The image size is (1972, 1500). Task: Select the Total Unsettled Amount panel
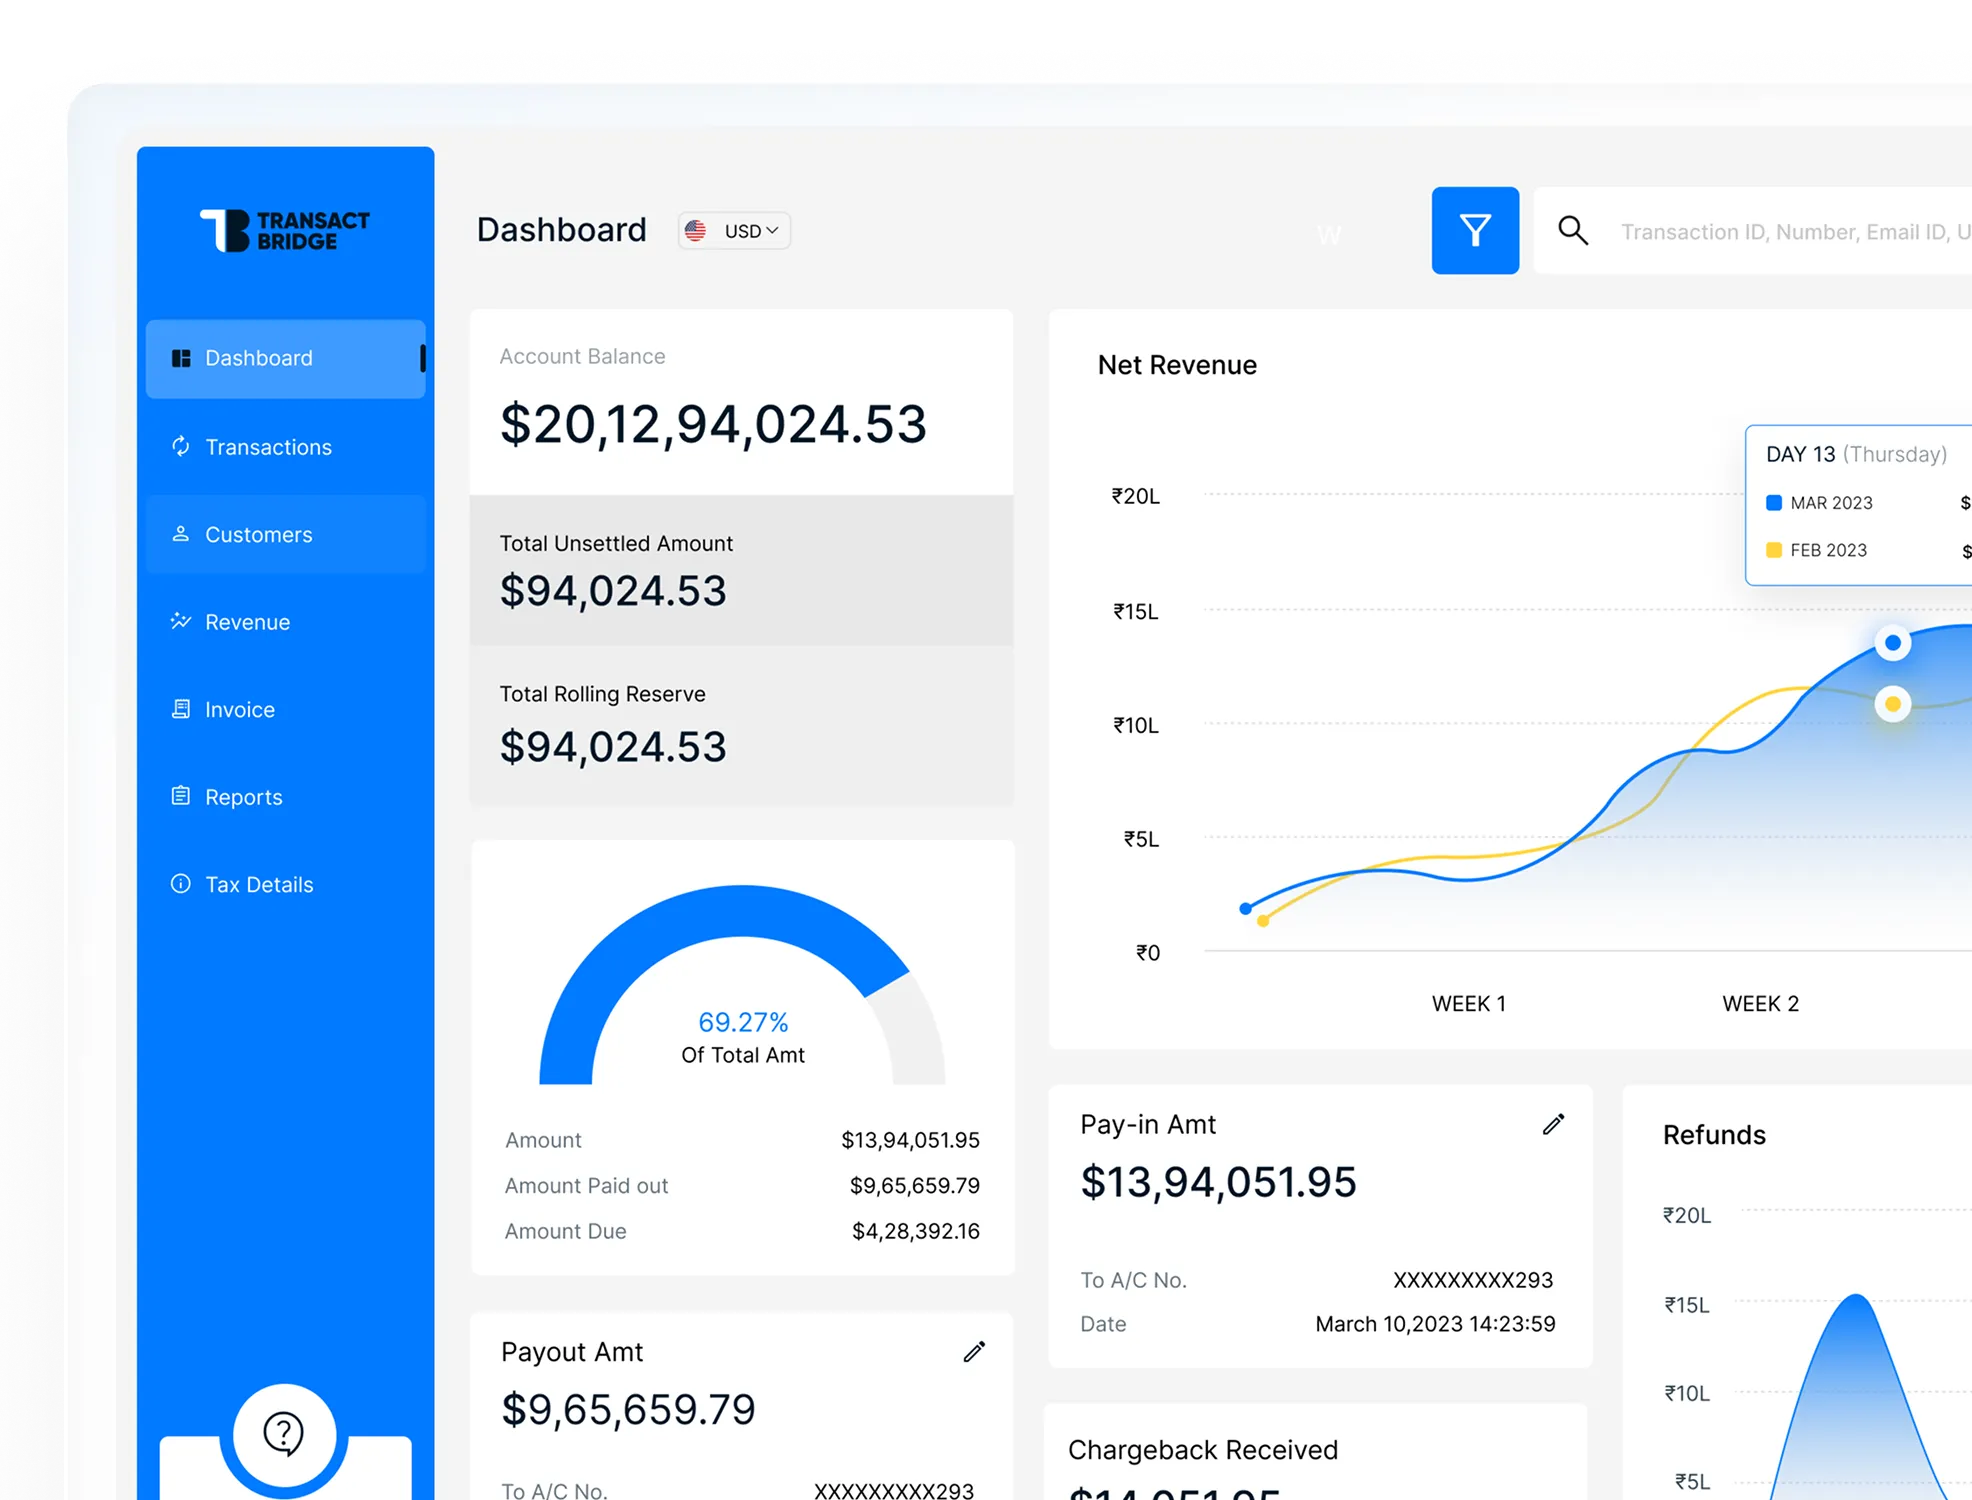point(742,570)
